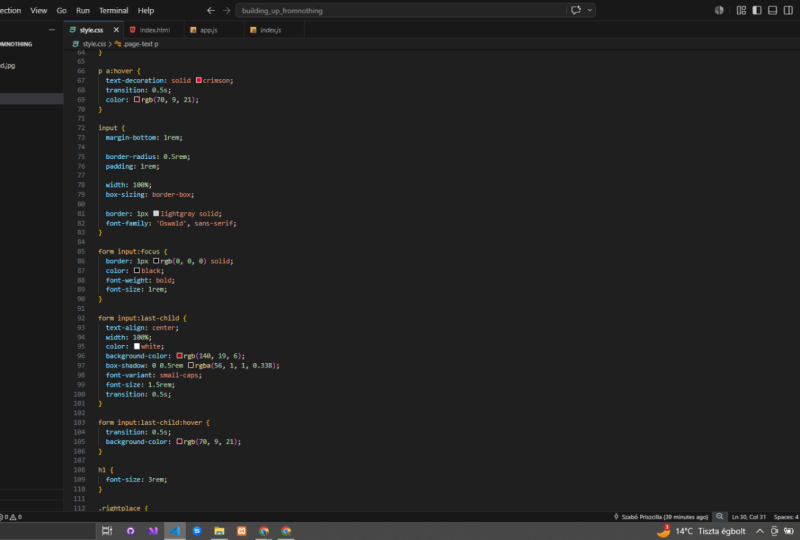
Task: Open the white color swatch
Action: click(x=137, y=346)
